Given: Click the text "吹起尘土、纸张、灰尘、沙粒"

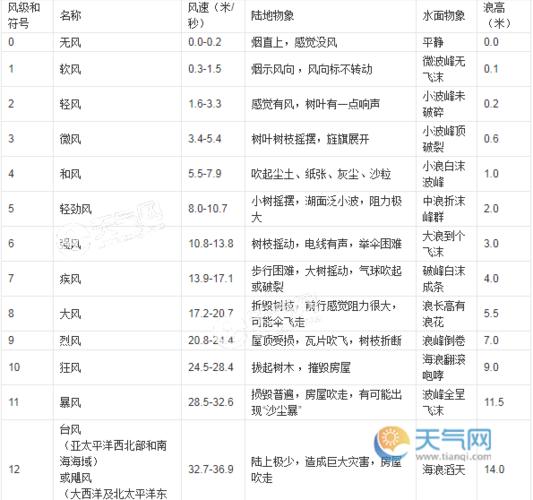Looking at the screenshot, I should point(321,174).
